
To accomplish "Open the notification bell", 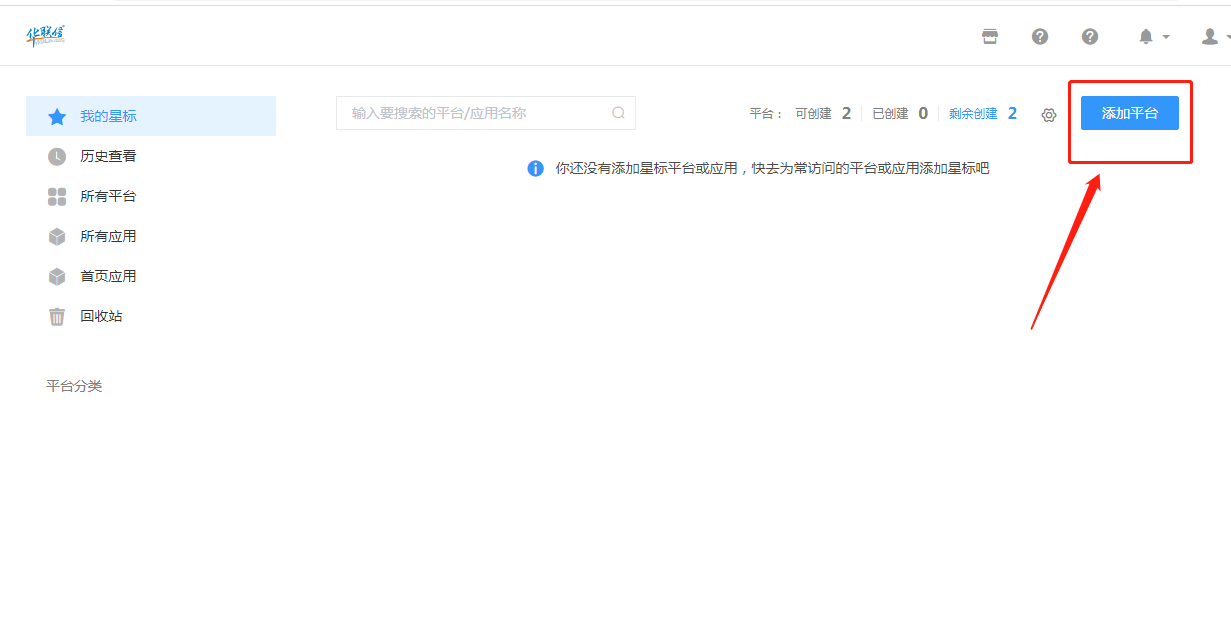I will (x=1146, y=37).
